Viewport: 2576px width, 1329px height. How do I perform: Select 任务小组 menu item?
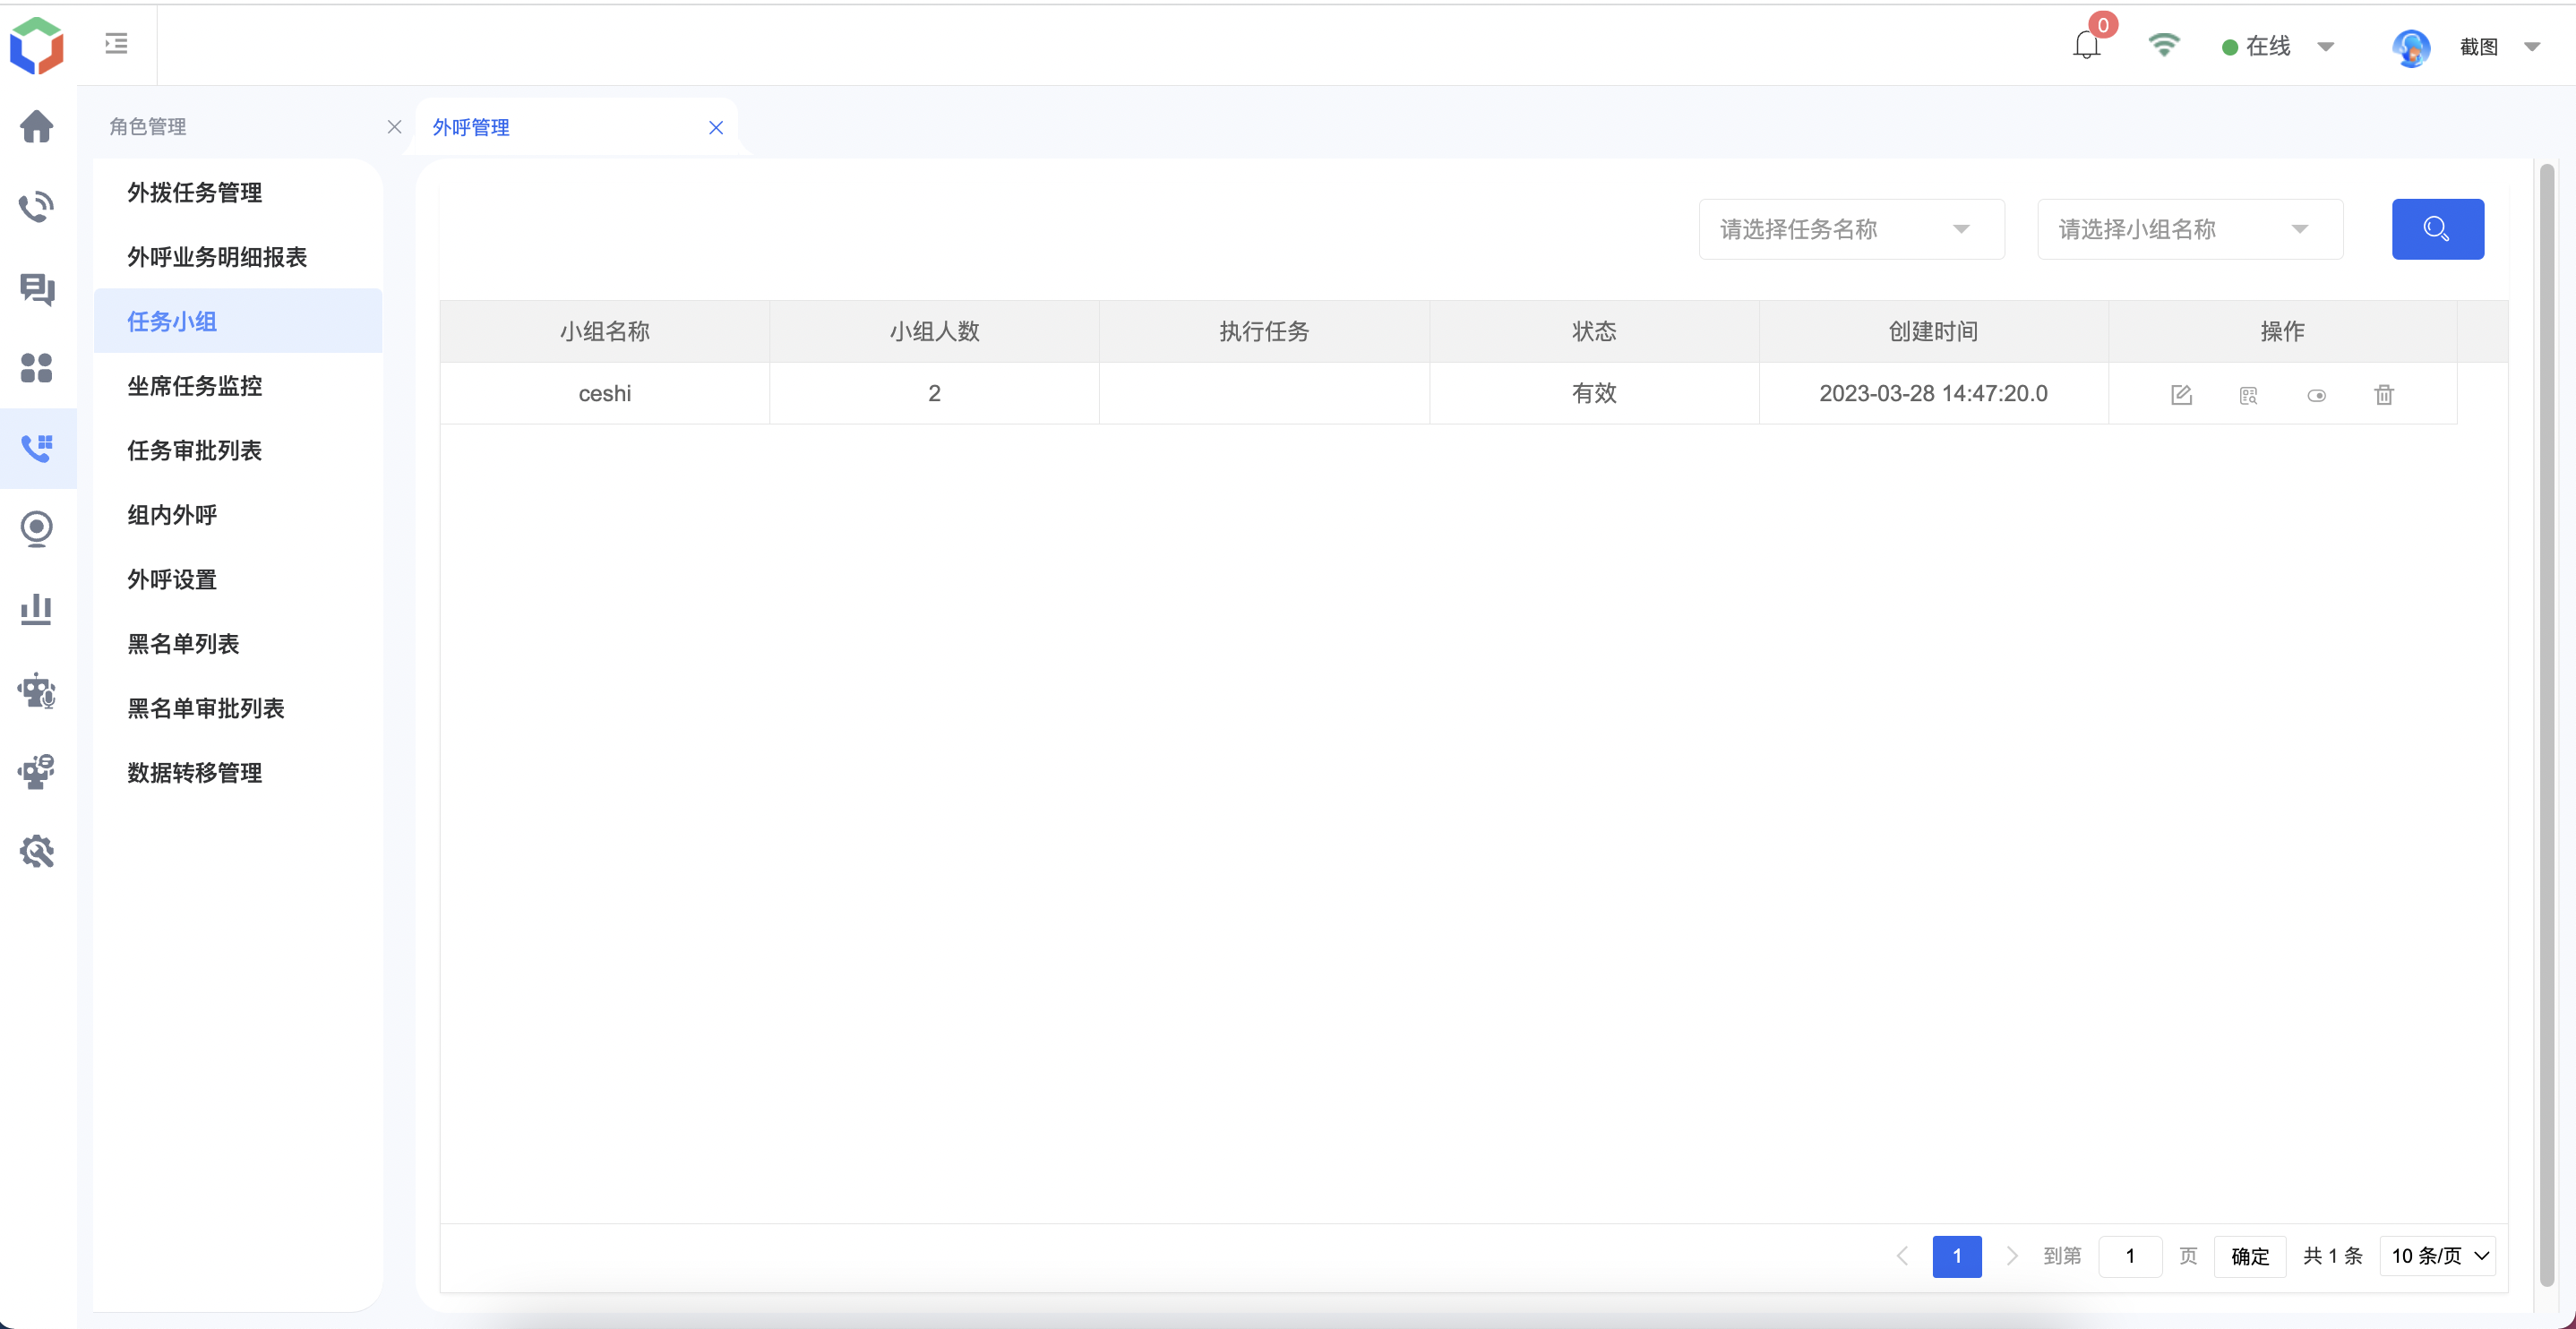tap(238, 321)
